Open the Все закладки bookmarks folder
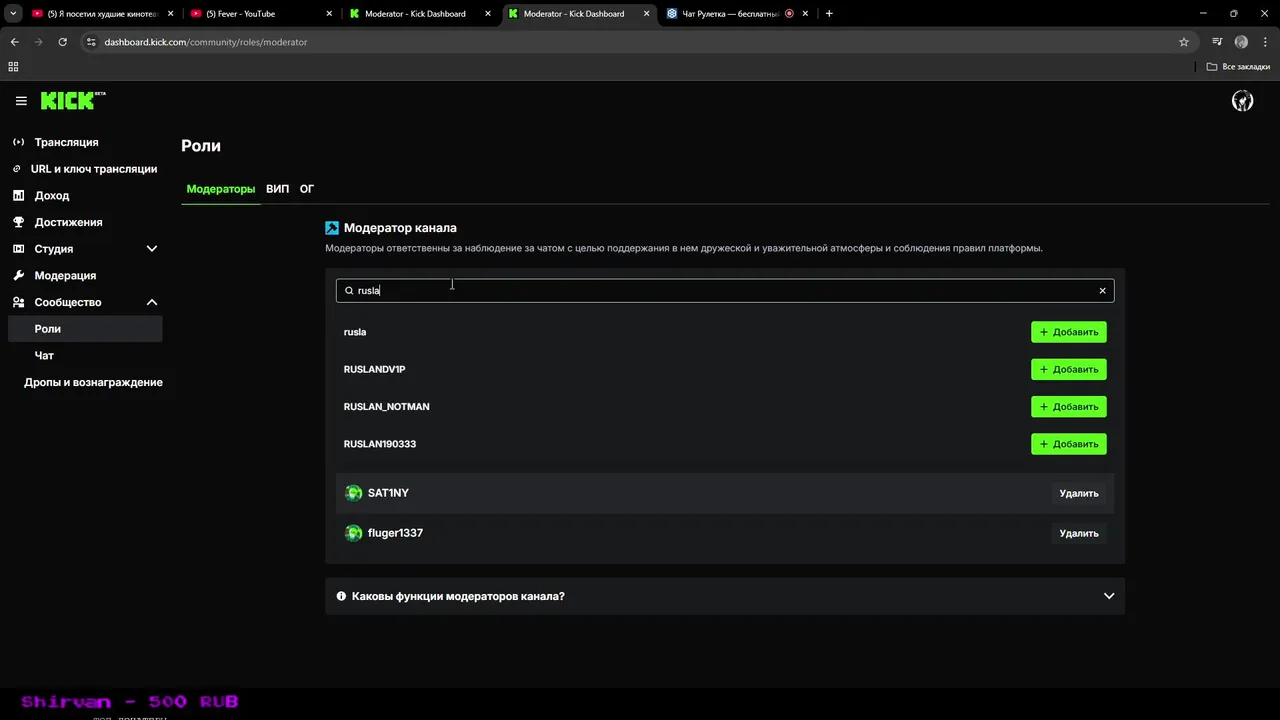 [x=1238, y=67]
